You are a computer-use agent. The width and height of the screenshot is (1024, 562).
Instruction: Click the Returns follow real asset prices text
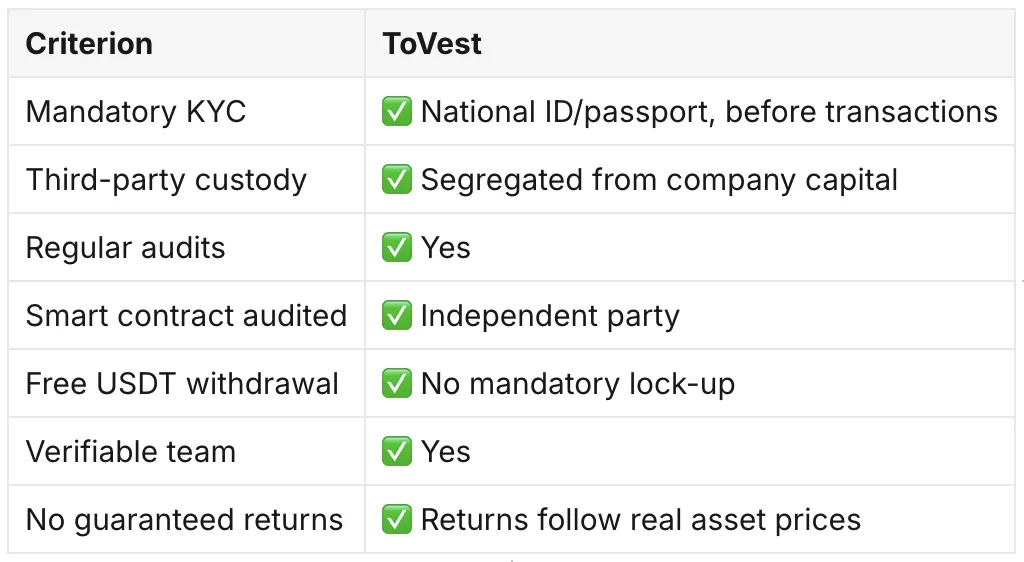(641, 520)
